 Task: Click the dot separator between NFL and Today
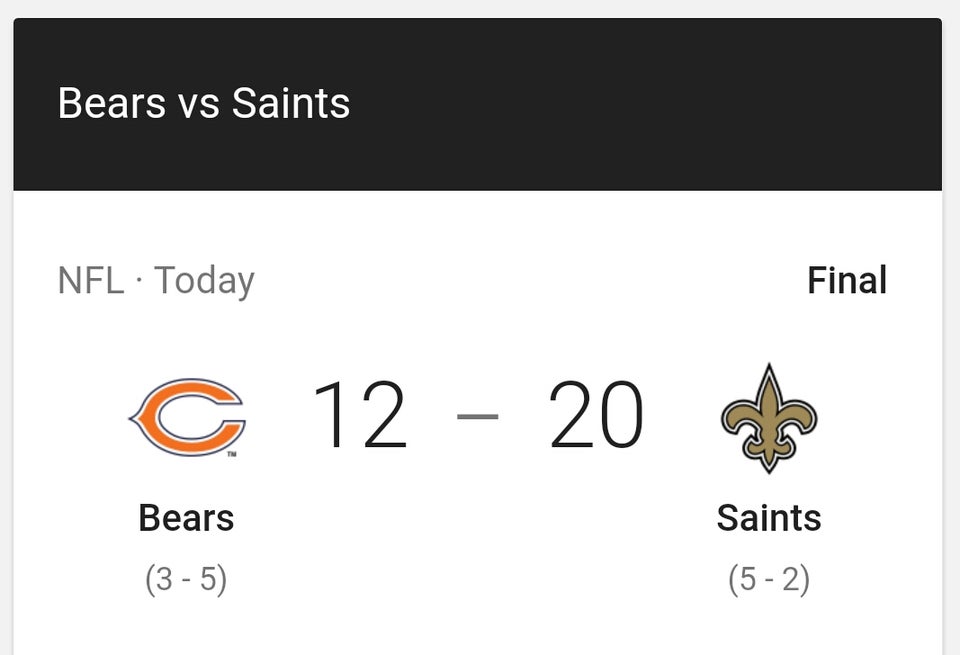[x=139, y=281]
